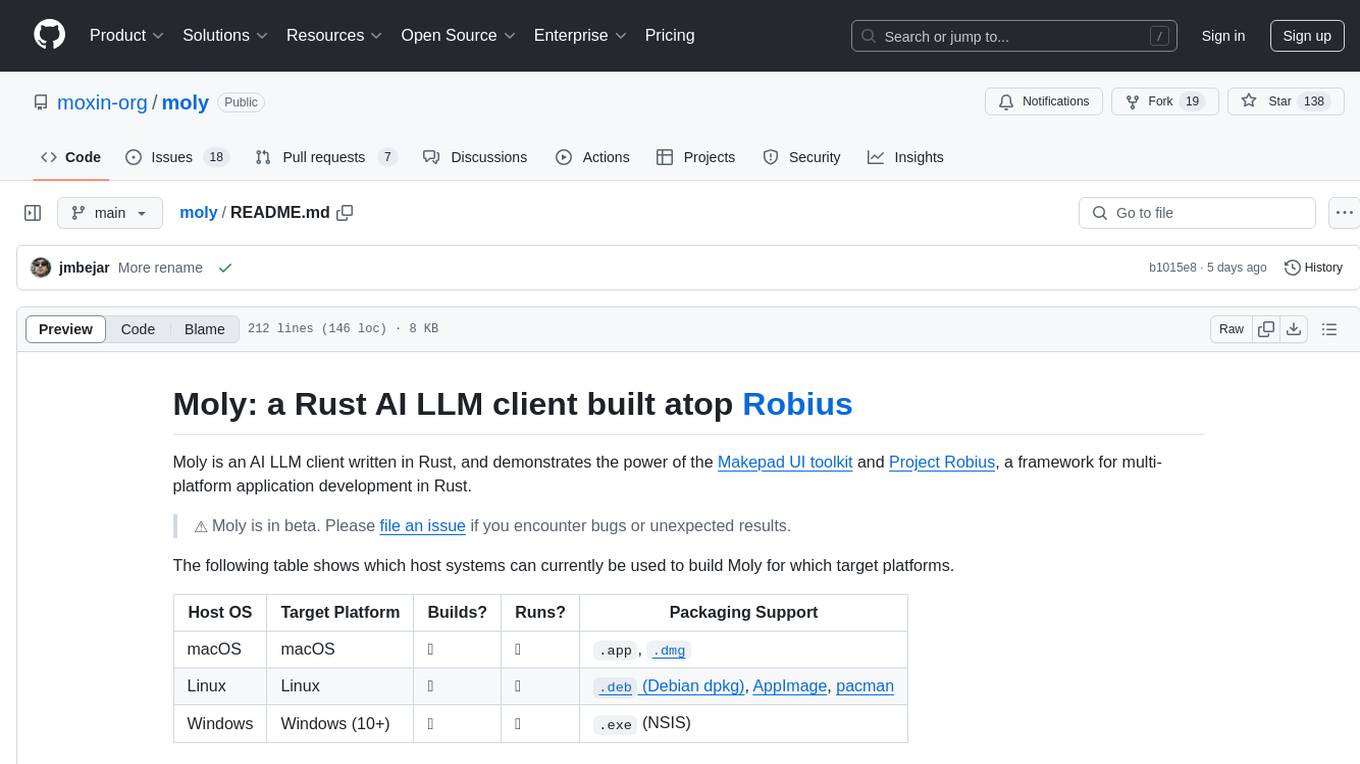1360x764 pixels.
Task: Click the moly breadcrumb link
Action: pos(198,213)
